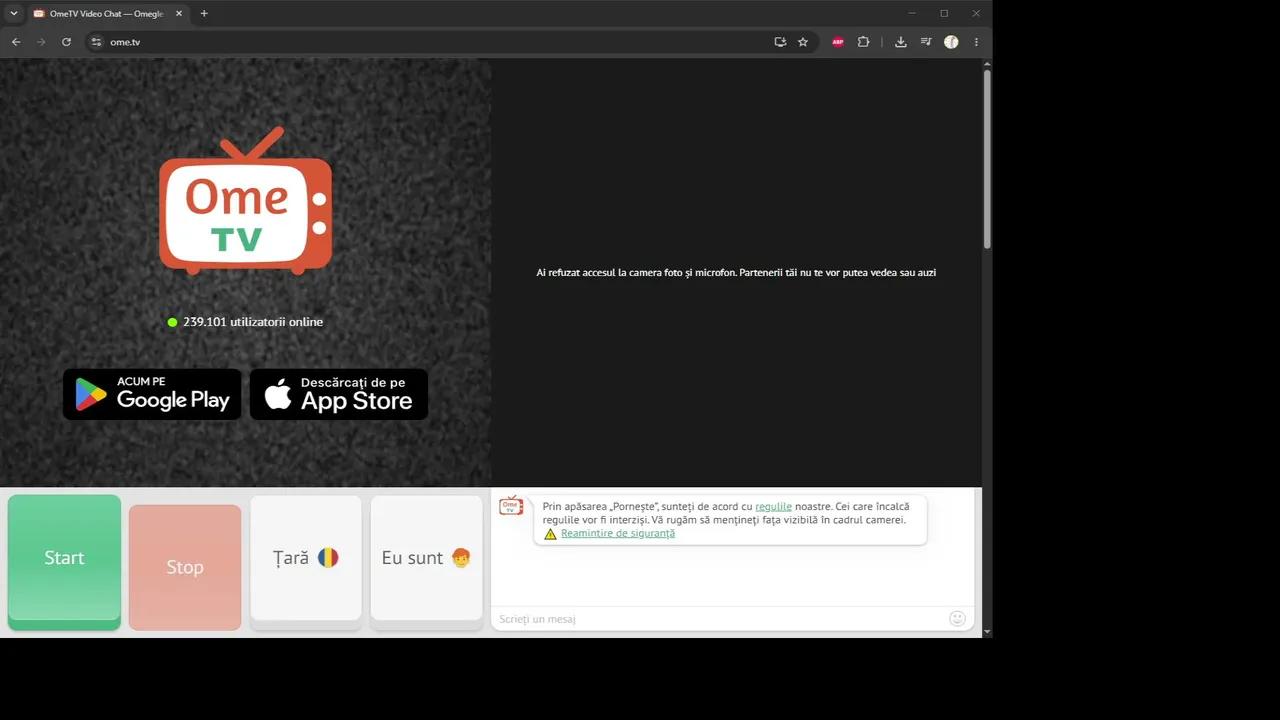Click the green online status dot
Viewport: 1280px width, 720px height.
pyautogui.click(x=172, y=322)
